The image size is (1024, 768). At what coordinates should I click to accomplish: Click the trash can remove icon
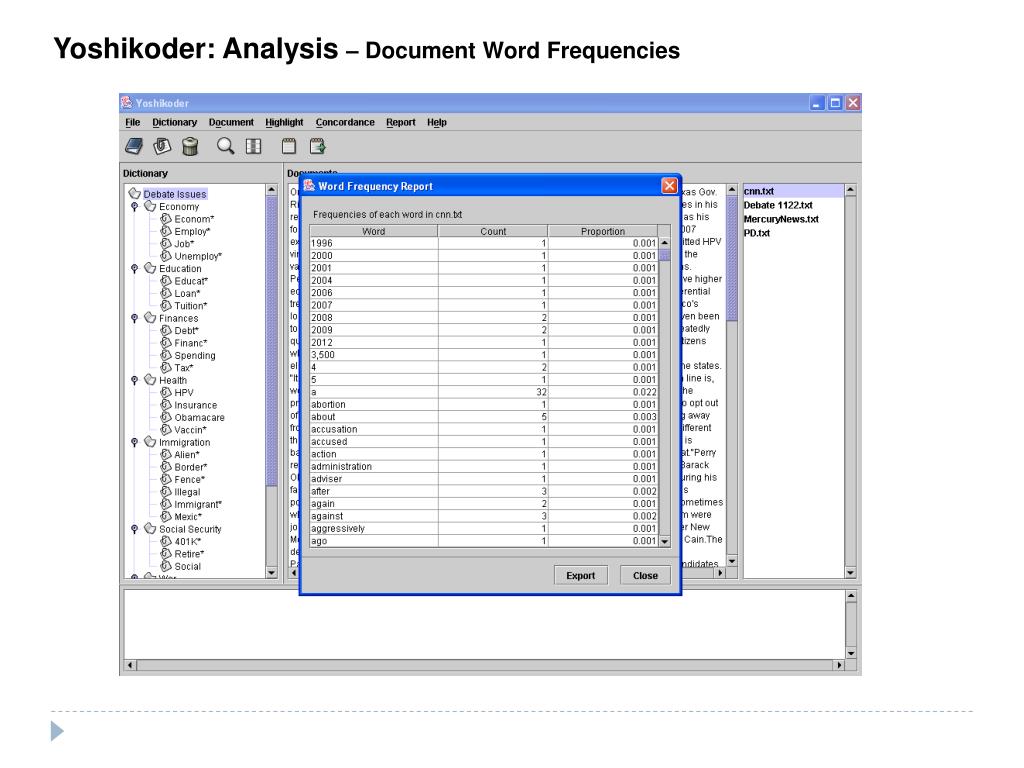pos(190,146)
